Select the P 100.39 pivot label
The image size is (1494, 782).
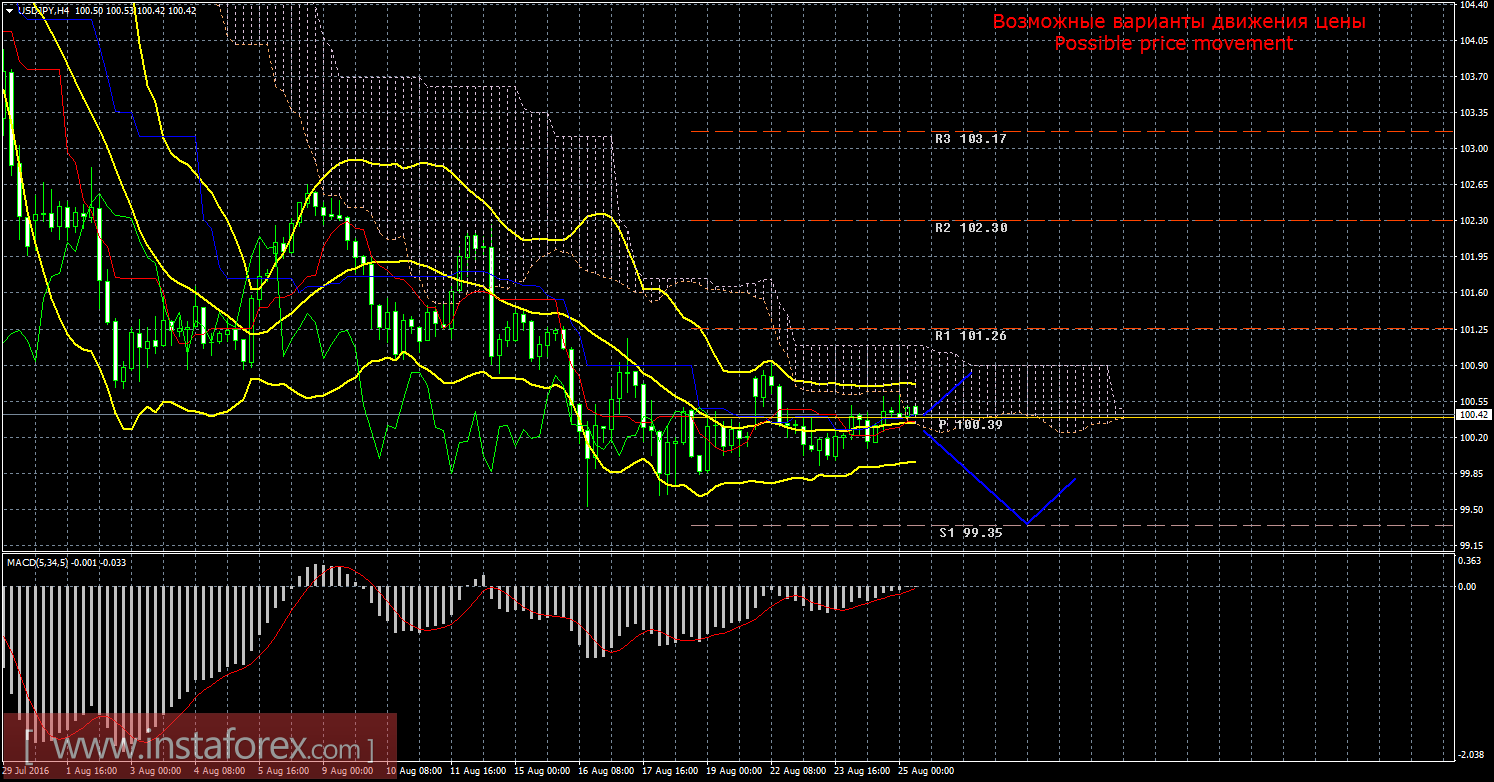point(971,425)
